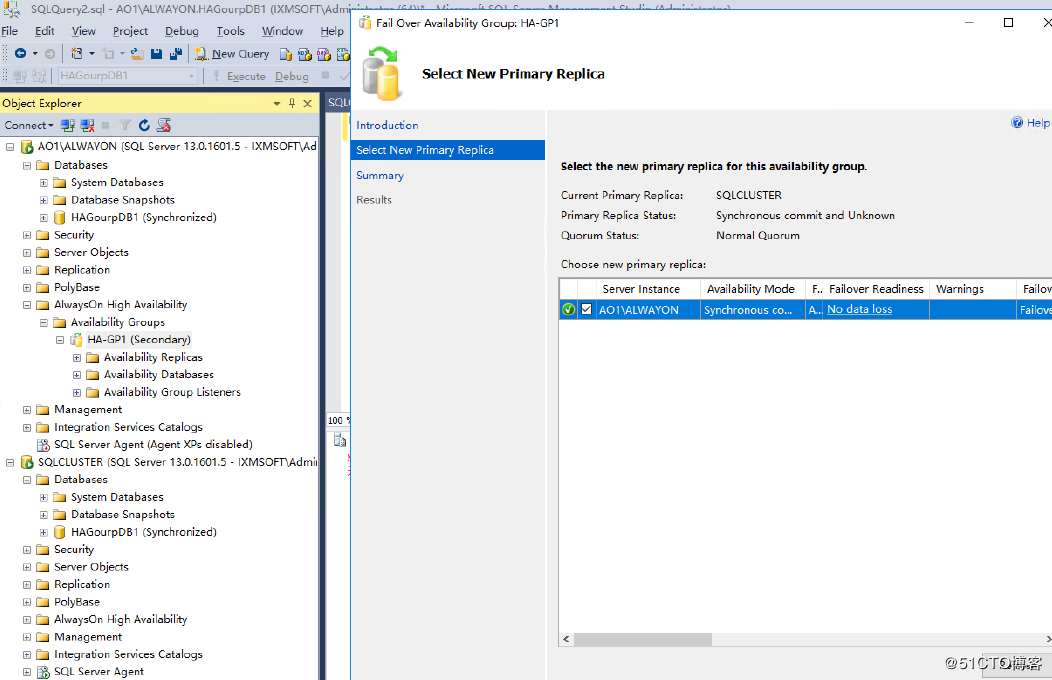Open the File menu
1052x680 pixels.
click(9, 31)
